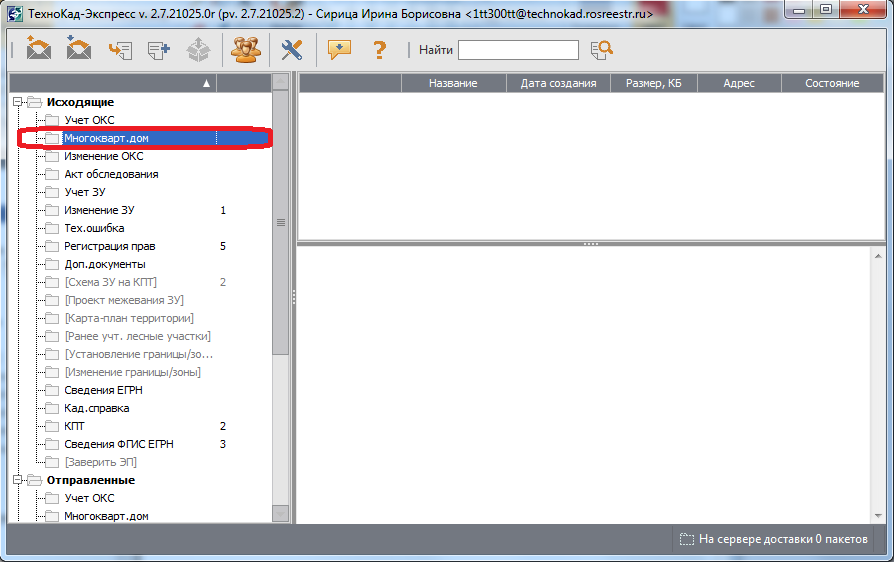Image resolution: width=894 pixels, height=562 pixels.
Task: Click the message bubble download icon
Action: click(339, 49)
